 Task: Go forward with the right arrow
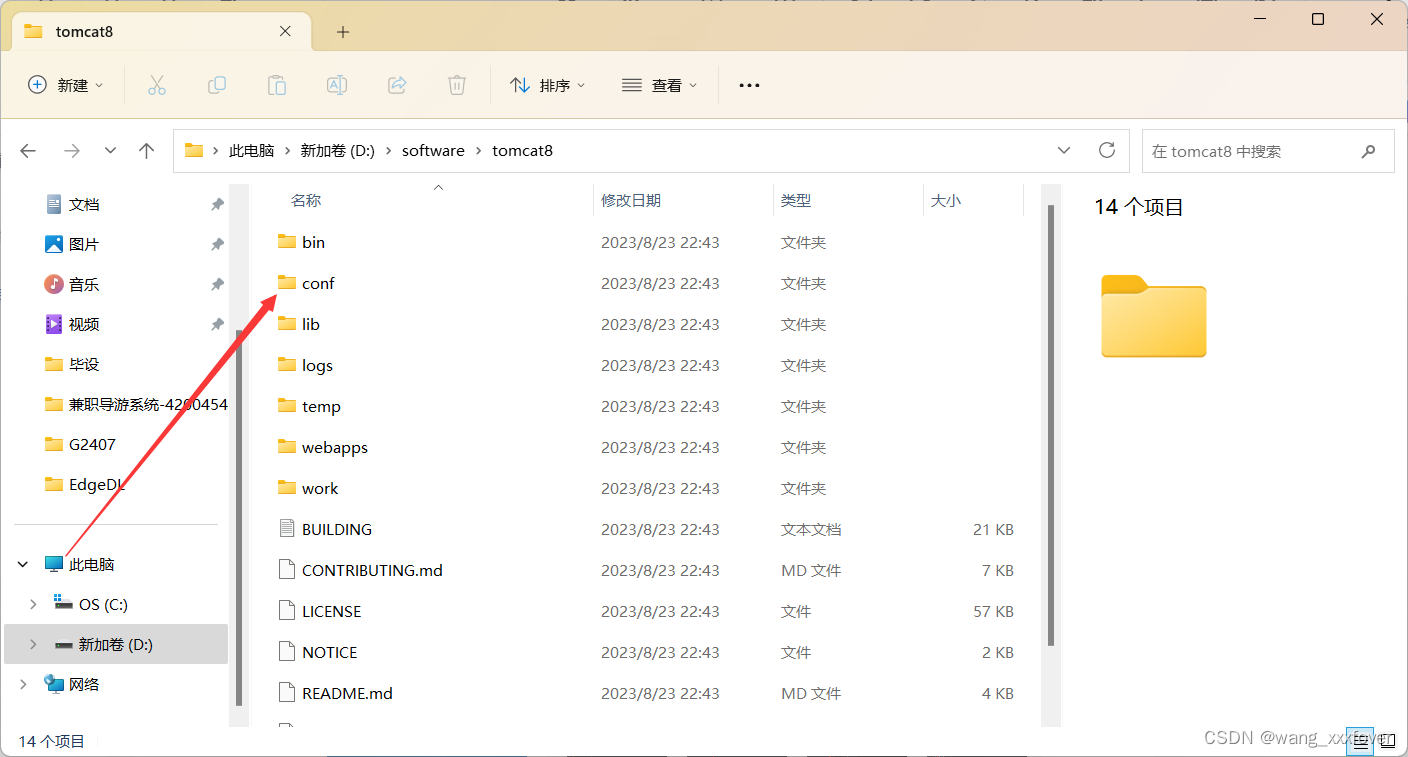(71, 151)
